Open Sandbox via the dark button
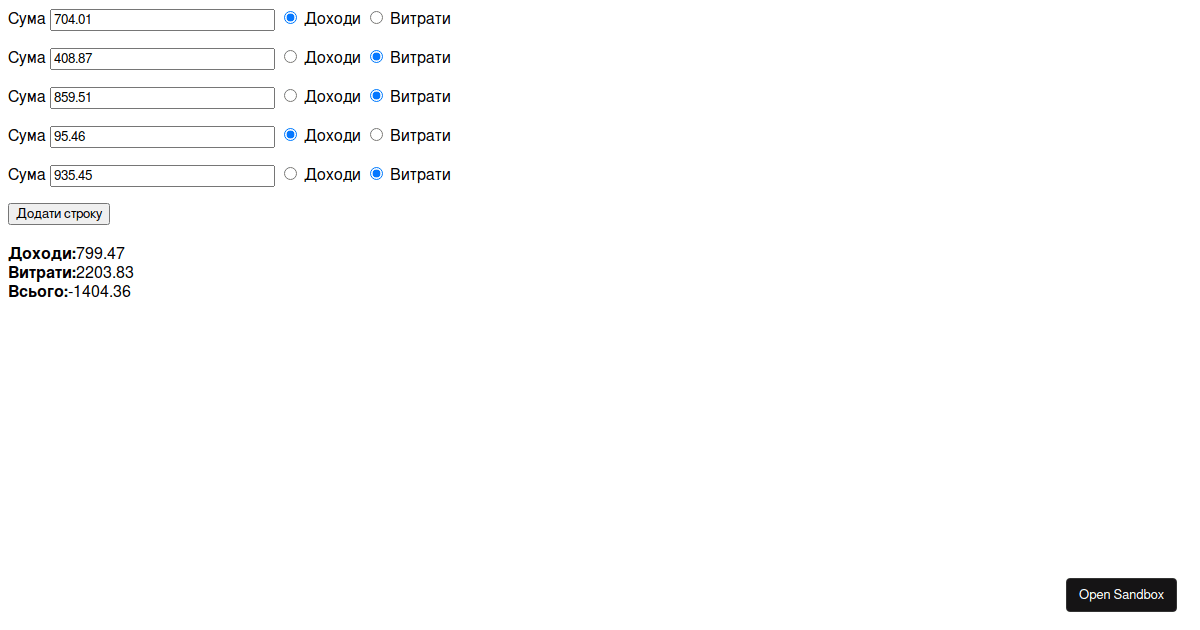The image size is (1200, 630). tap(1121, 595)
